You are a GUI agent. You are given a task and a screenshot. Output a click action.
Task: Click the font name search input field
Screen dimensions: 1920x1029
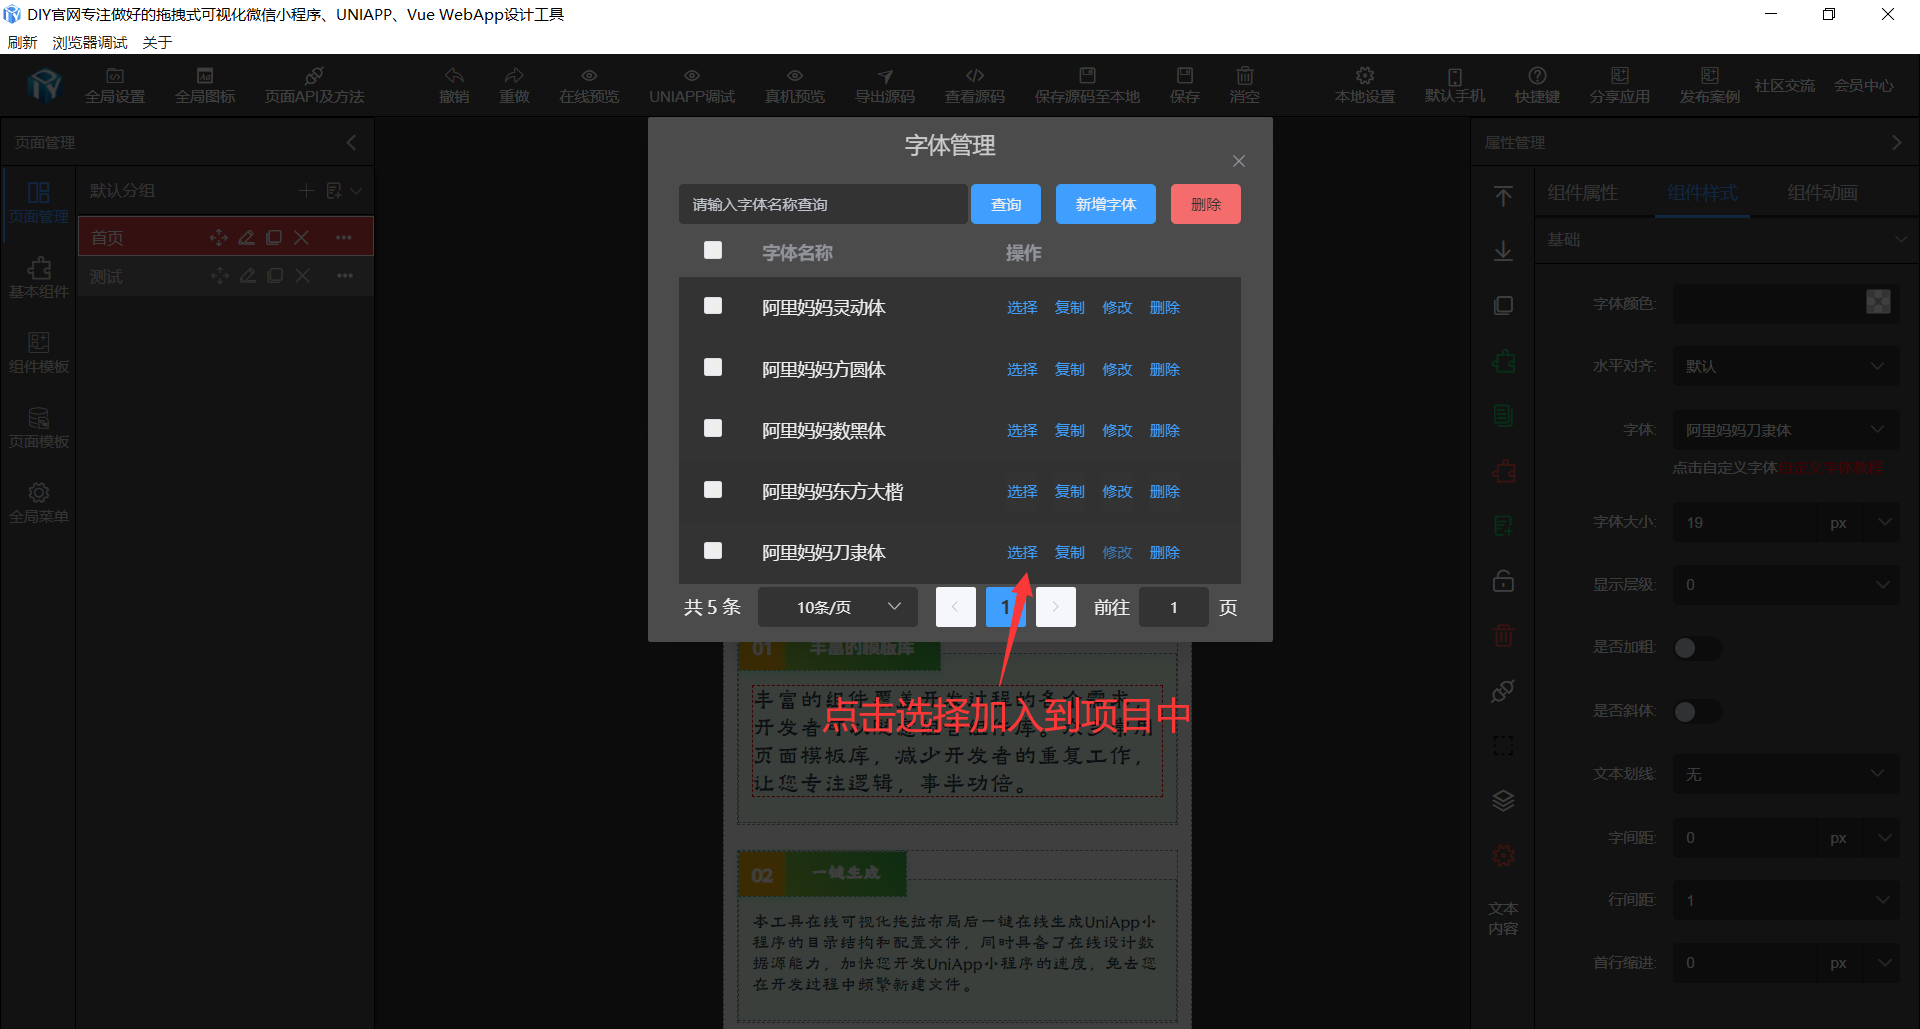point(823,204)
